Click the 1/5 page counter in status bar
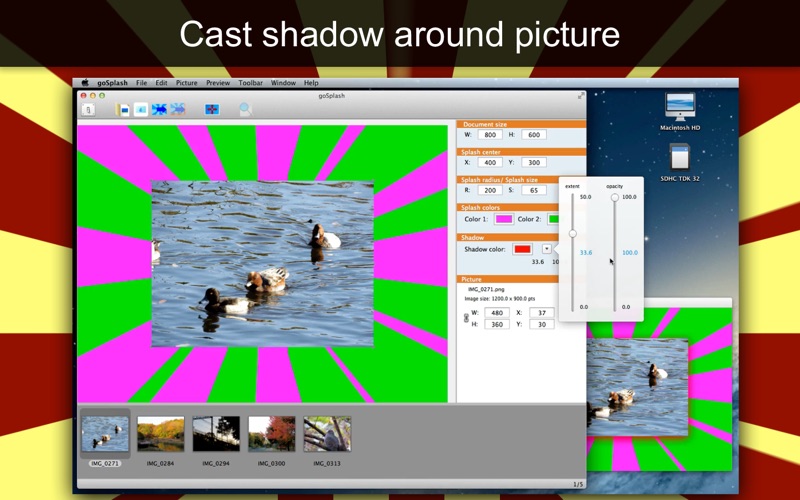Image resolution: width=800 pixels, height=500 pixels. tap(577, 484)
